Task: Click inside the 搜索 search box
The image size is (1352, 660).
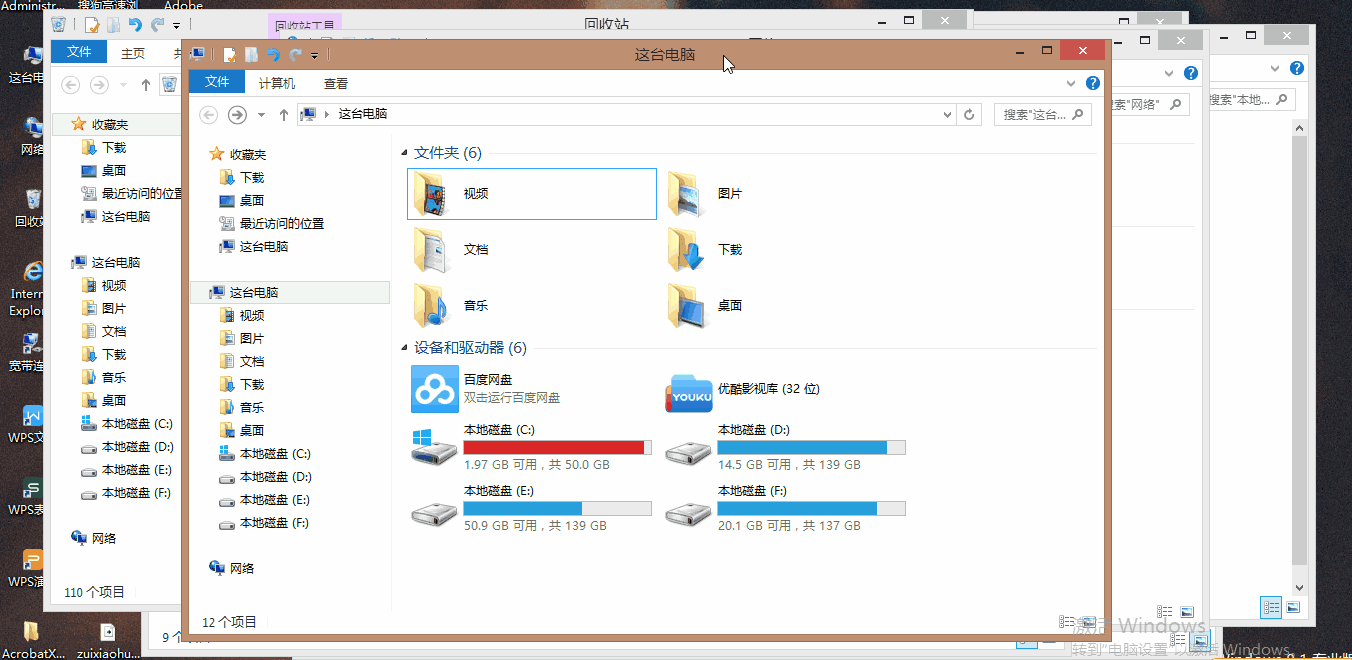Action: [x=1035, y=114]
